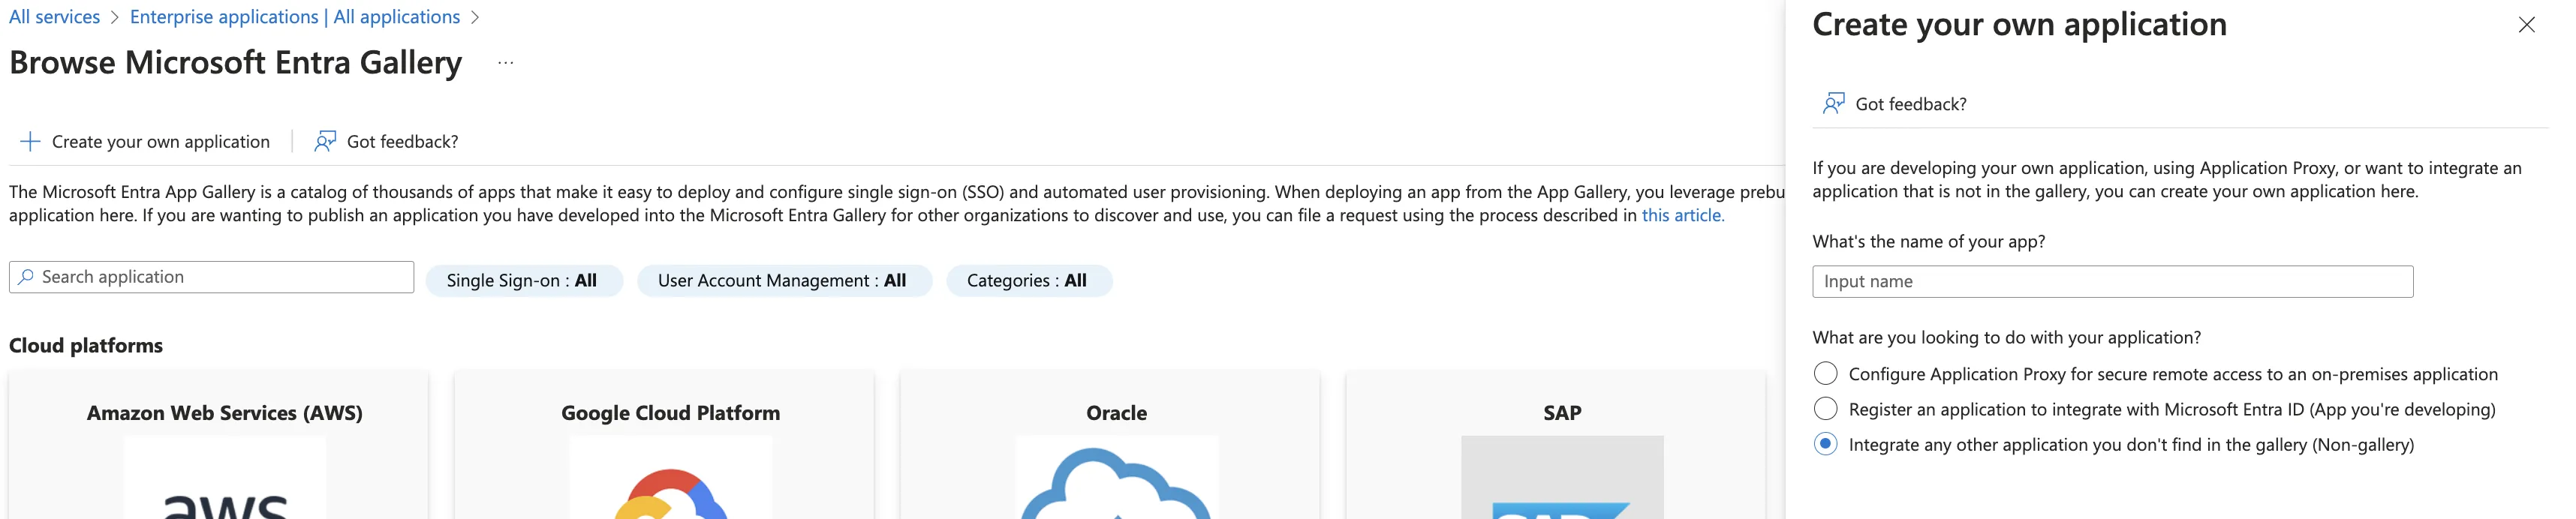Click the chevron after the All services breadcrumb
The width and height of the screenshot is (2576, 519).
pyautogui.click(x=115, y=17)
